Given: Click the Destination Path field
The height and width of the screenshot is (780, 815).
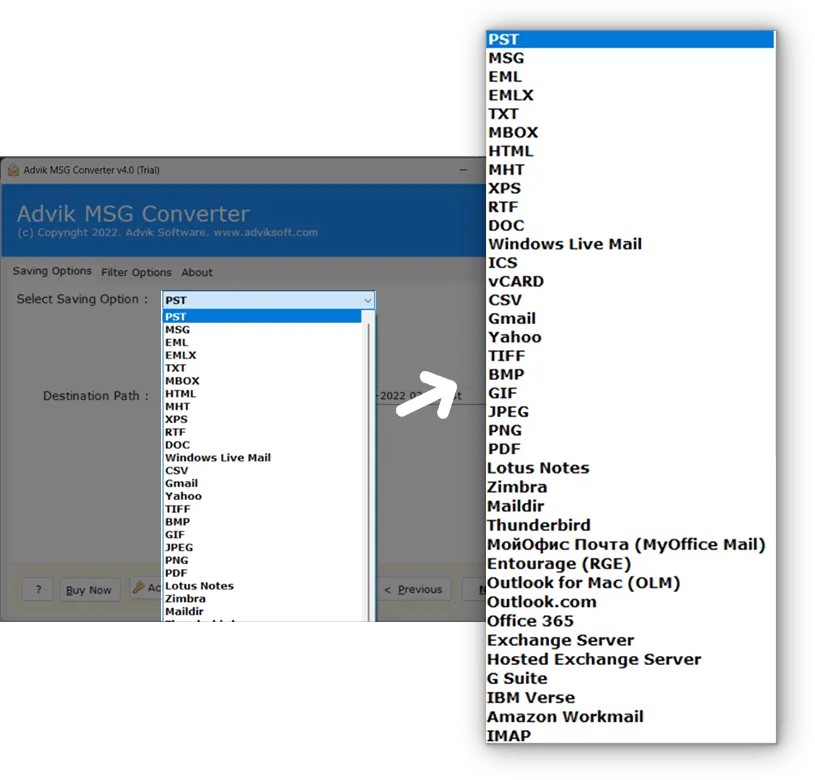Looking at the screenshot, I should click(x=430, y=396).
